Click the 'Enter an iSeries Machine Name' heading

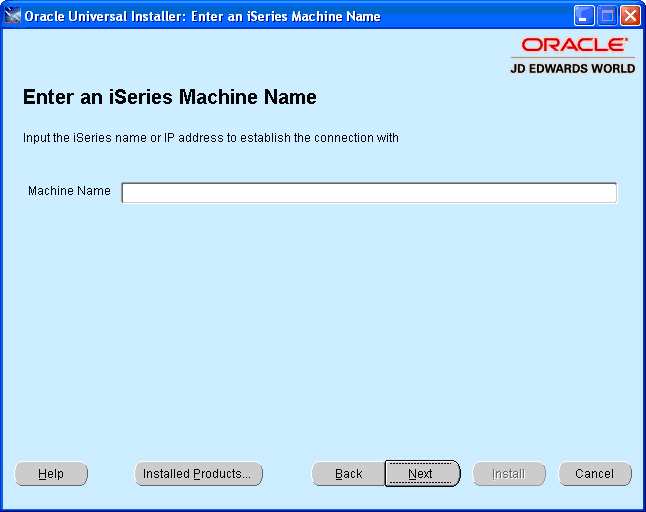coord(170,97)
